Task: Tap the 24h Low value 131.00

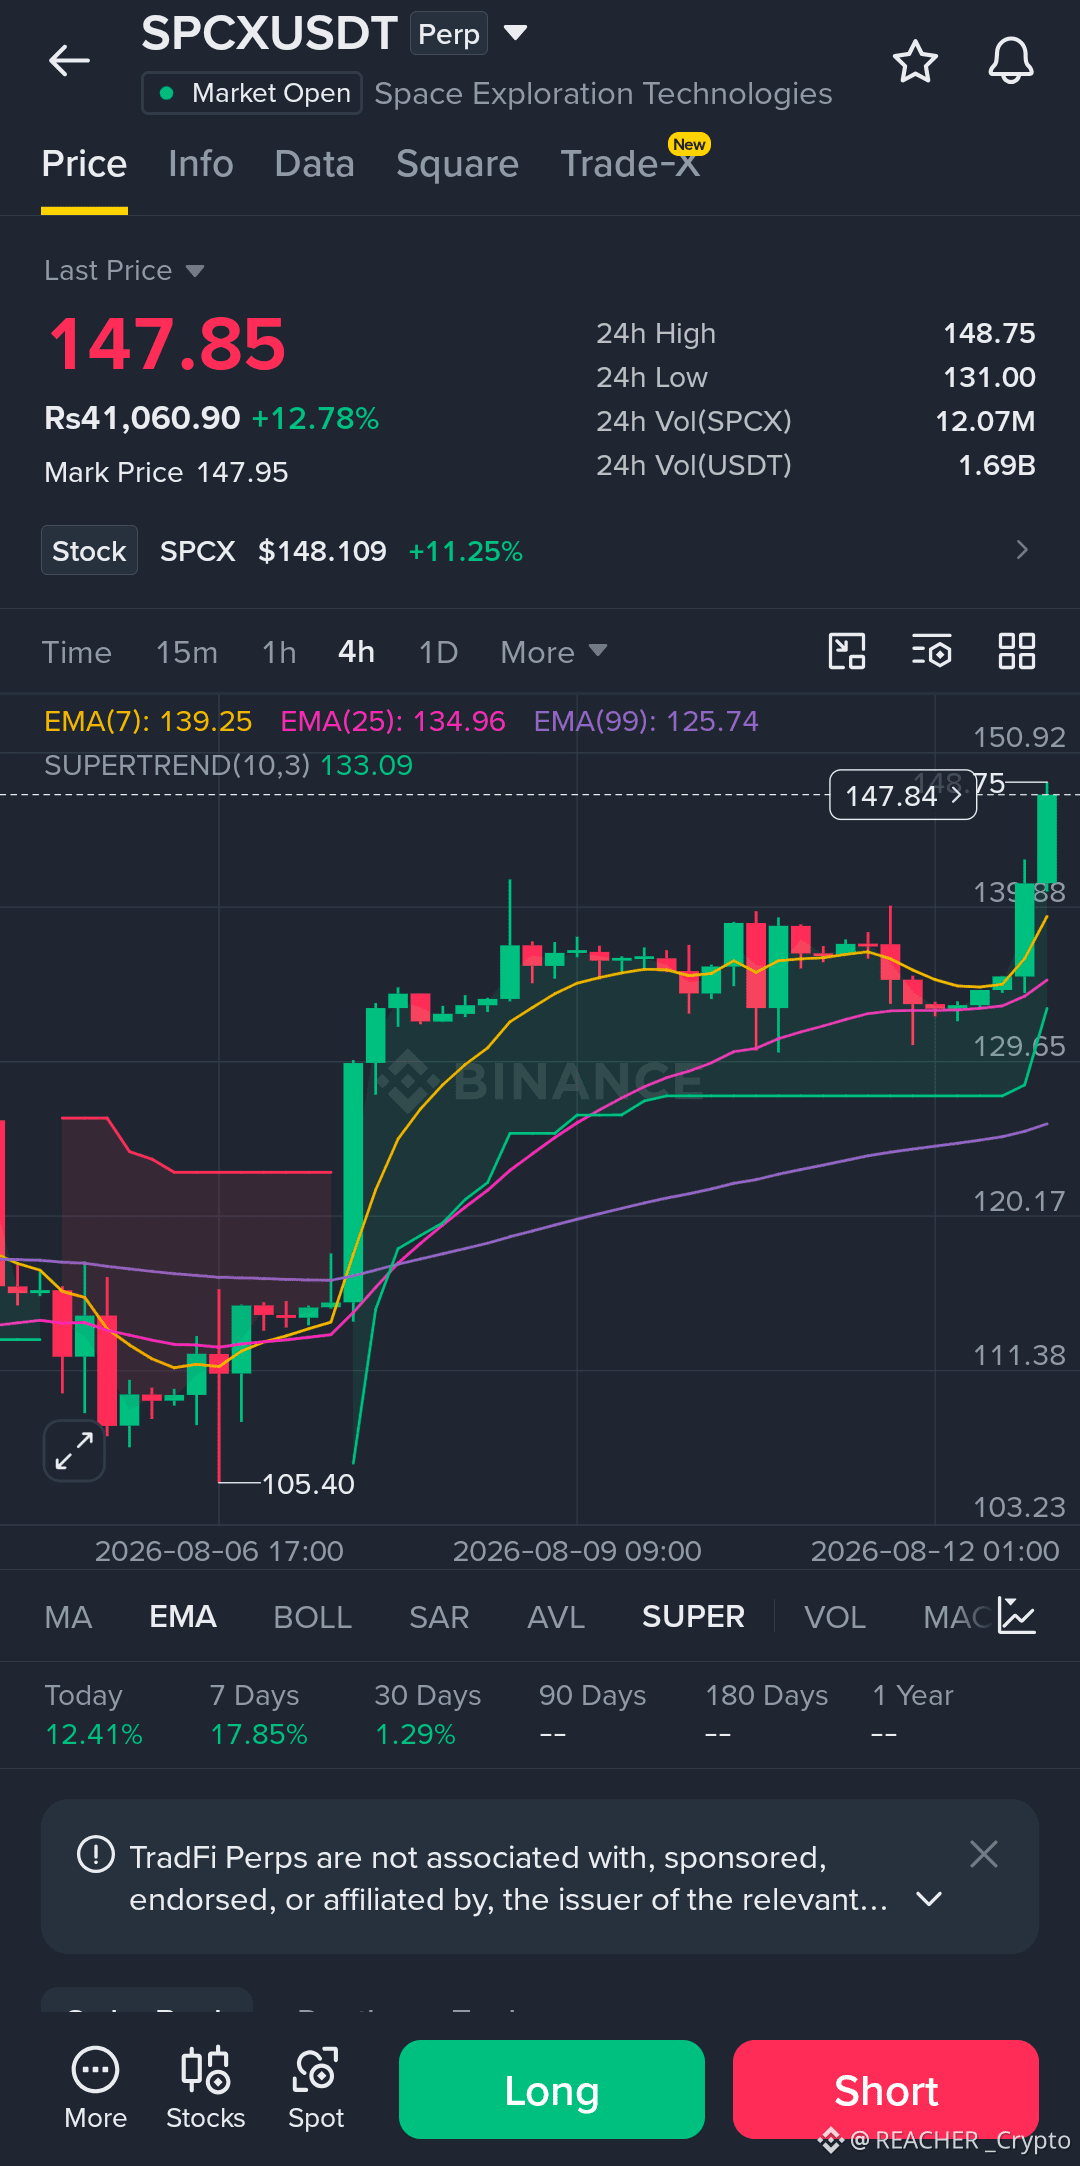Action: [x=989, y=377]
